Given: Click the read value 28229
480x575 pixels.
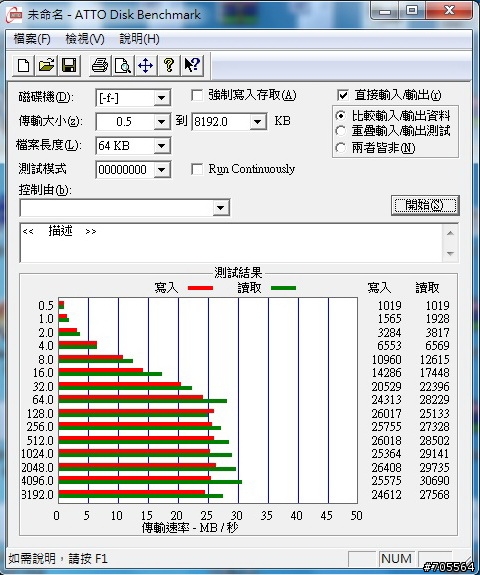Looking at the screenshot, I should [x=435, y=400].
